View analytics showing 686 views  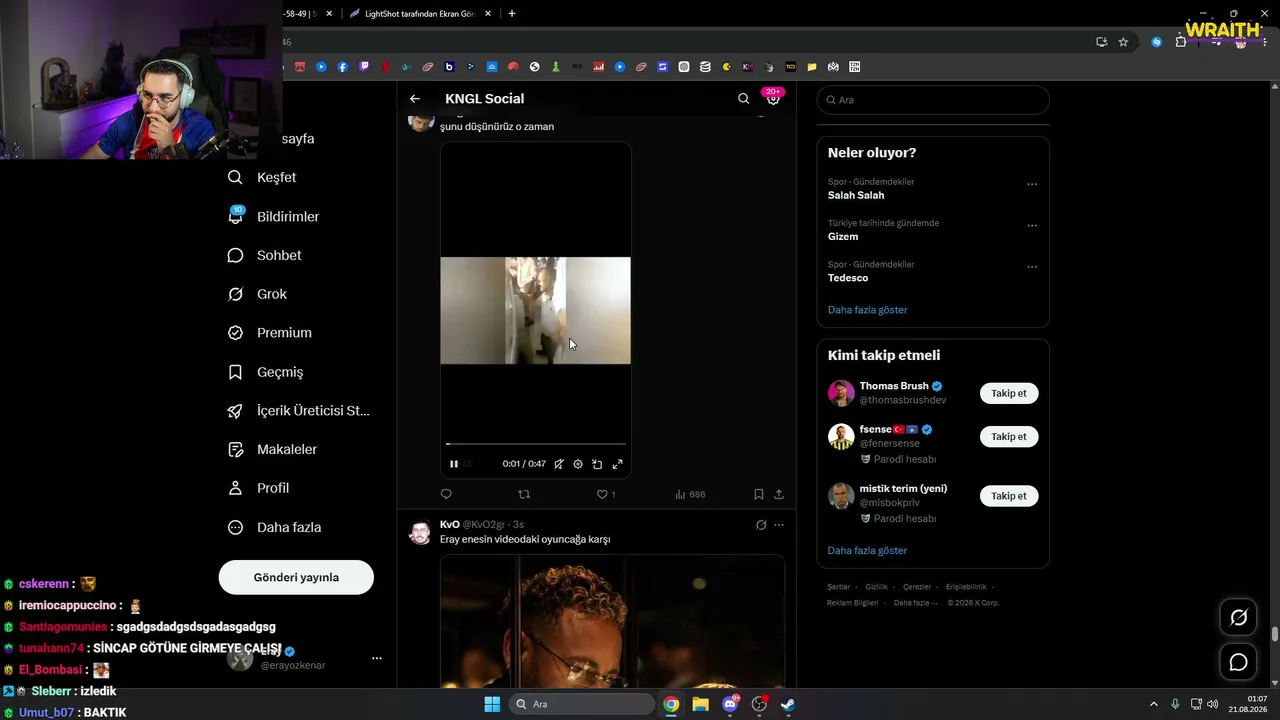tap(690, 494)
